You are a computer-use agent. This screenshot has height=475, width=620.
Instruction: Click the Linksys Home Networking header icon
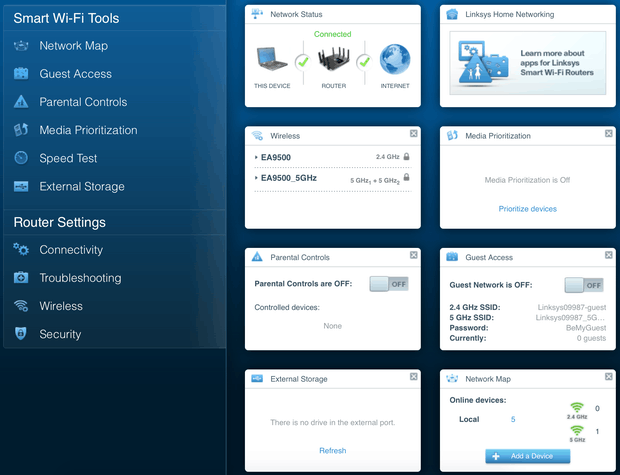[x=452, y=14]
